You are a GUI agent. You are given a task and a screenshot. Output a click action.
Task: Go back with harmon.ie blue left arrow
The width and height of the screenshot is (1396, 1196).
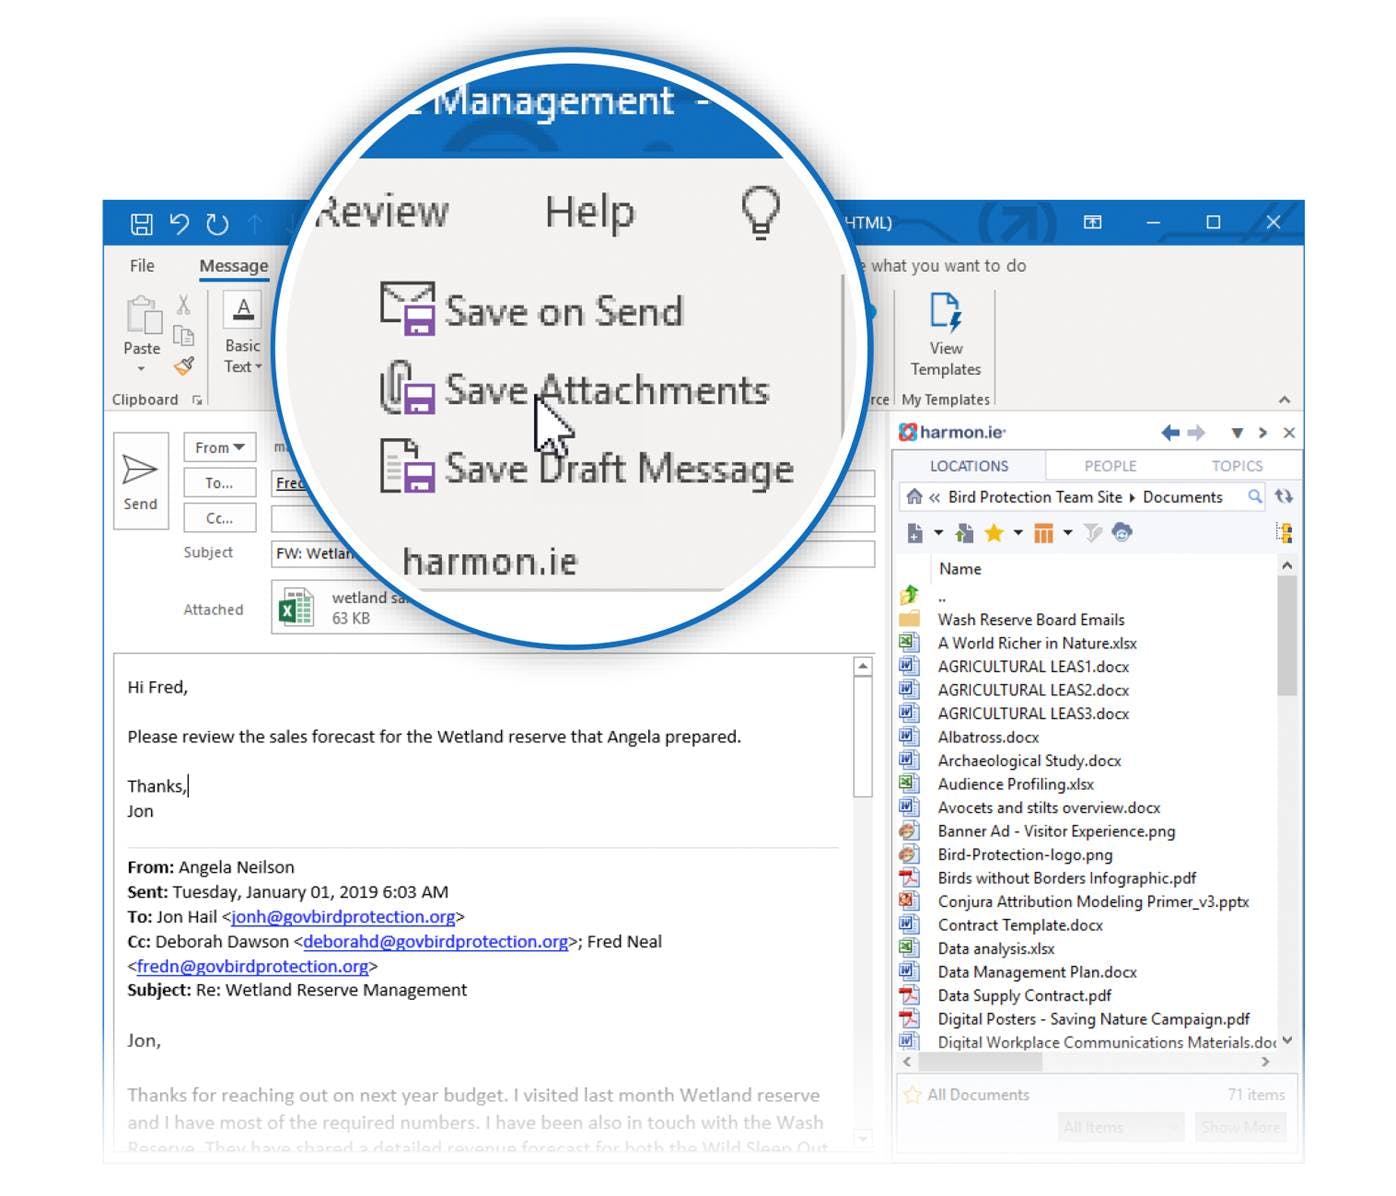(1170, 433)
